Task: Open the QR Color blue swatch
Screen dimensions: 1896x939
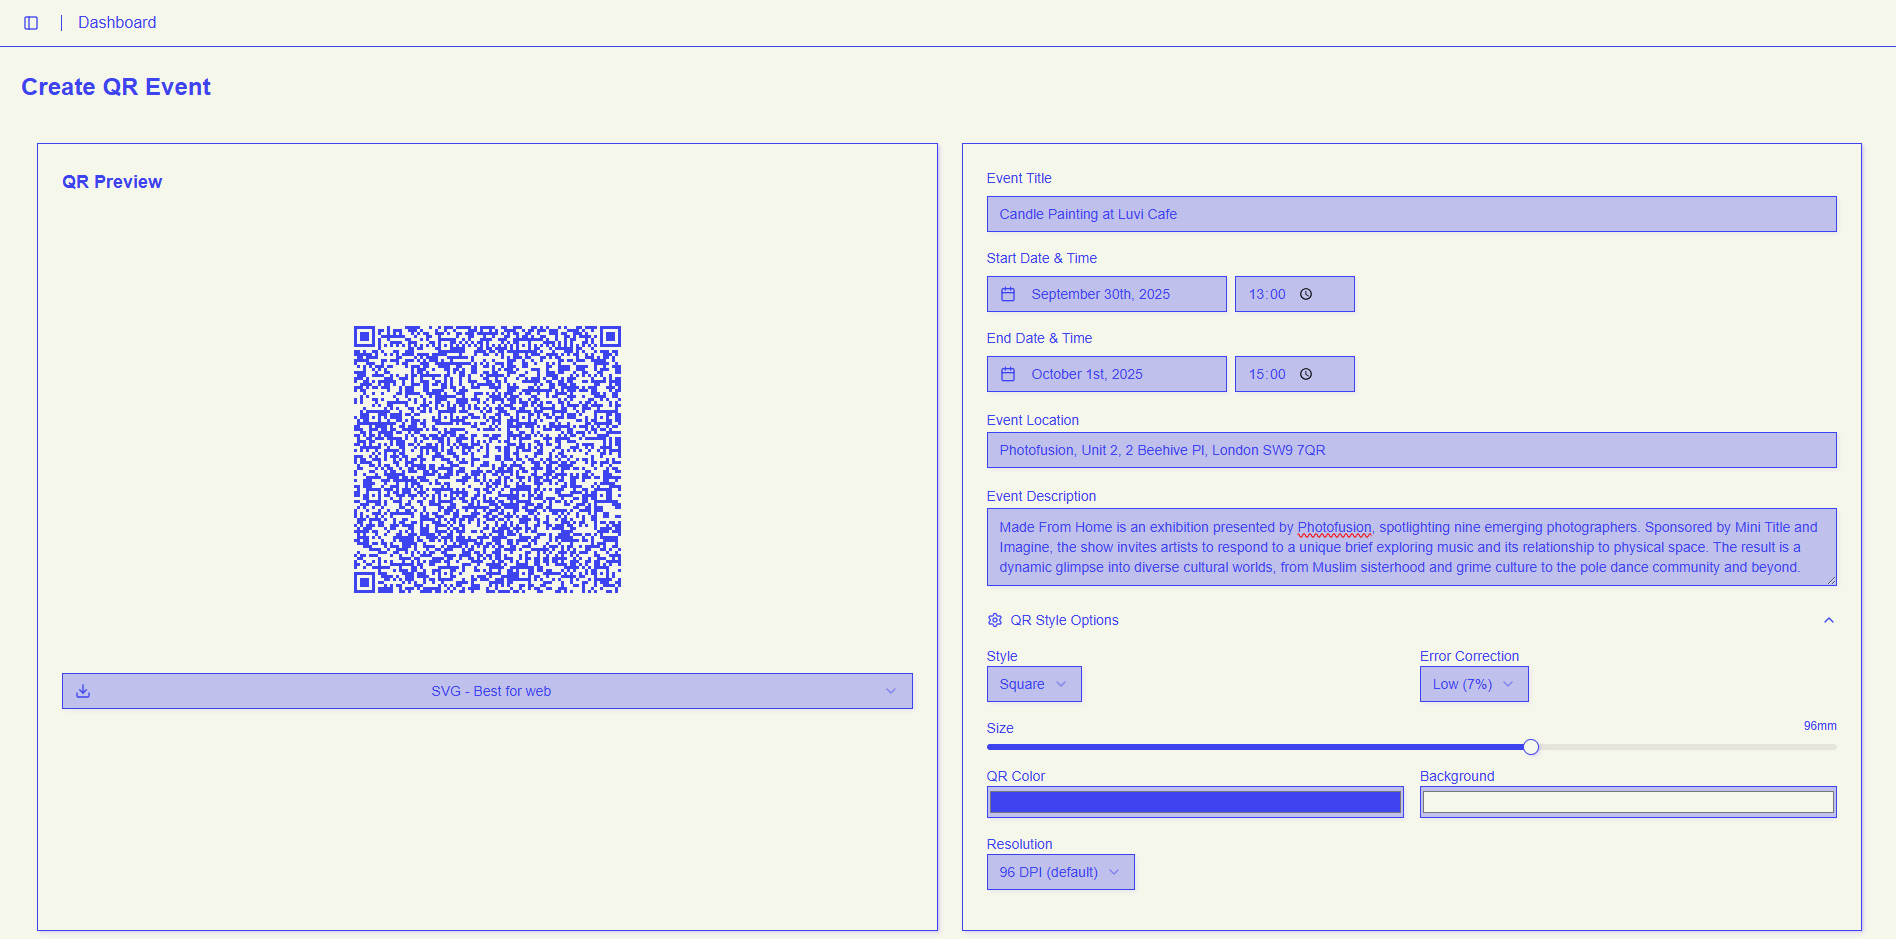Action: click(1195, 802)
